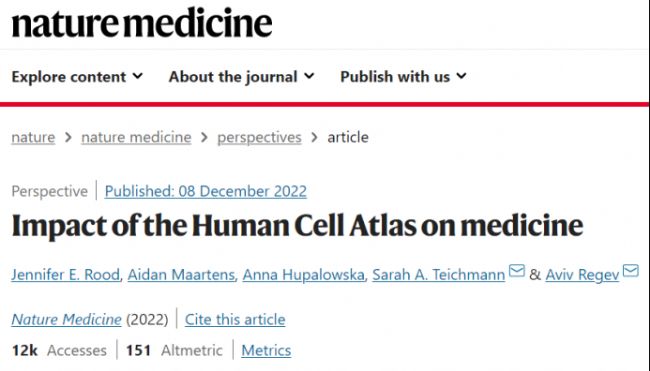The width and height of the screenshot is (650, 371).
Task: View the article Metrics link
Action: pyautogui.click(x=266, y=350)
